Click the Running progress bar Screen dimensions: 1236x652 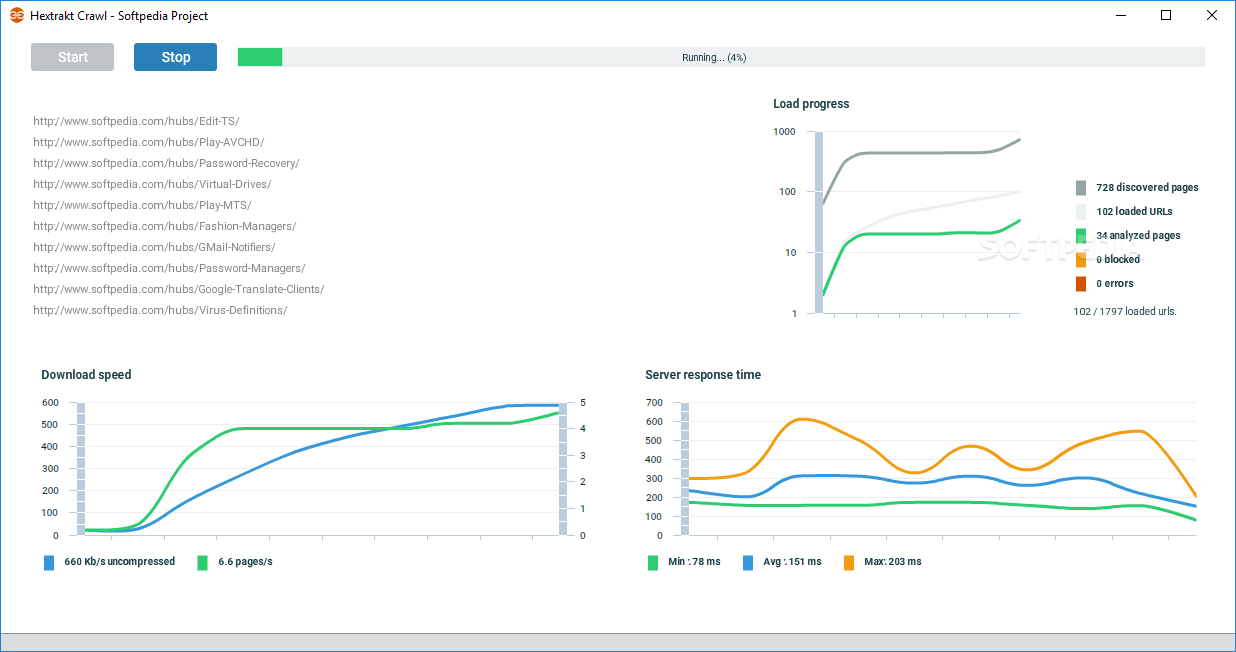coord(721,57)
